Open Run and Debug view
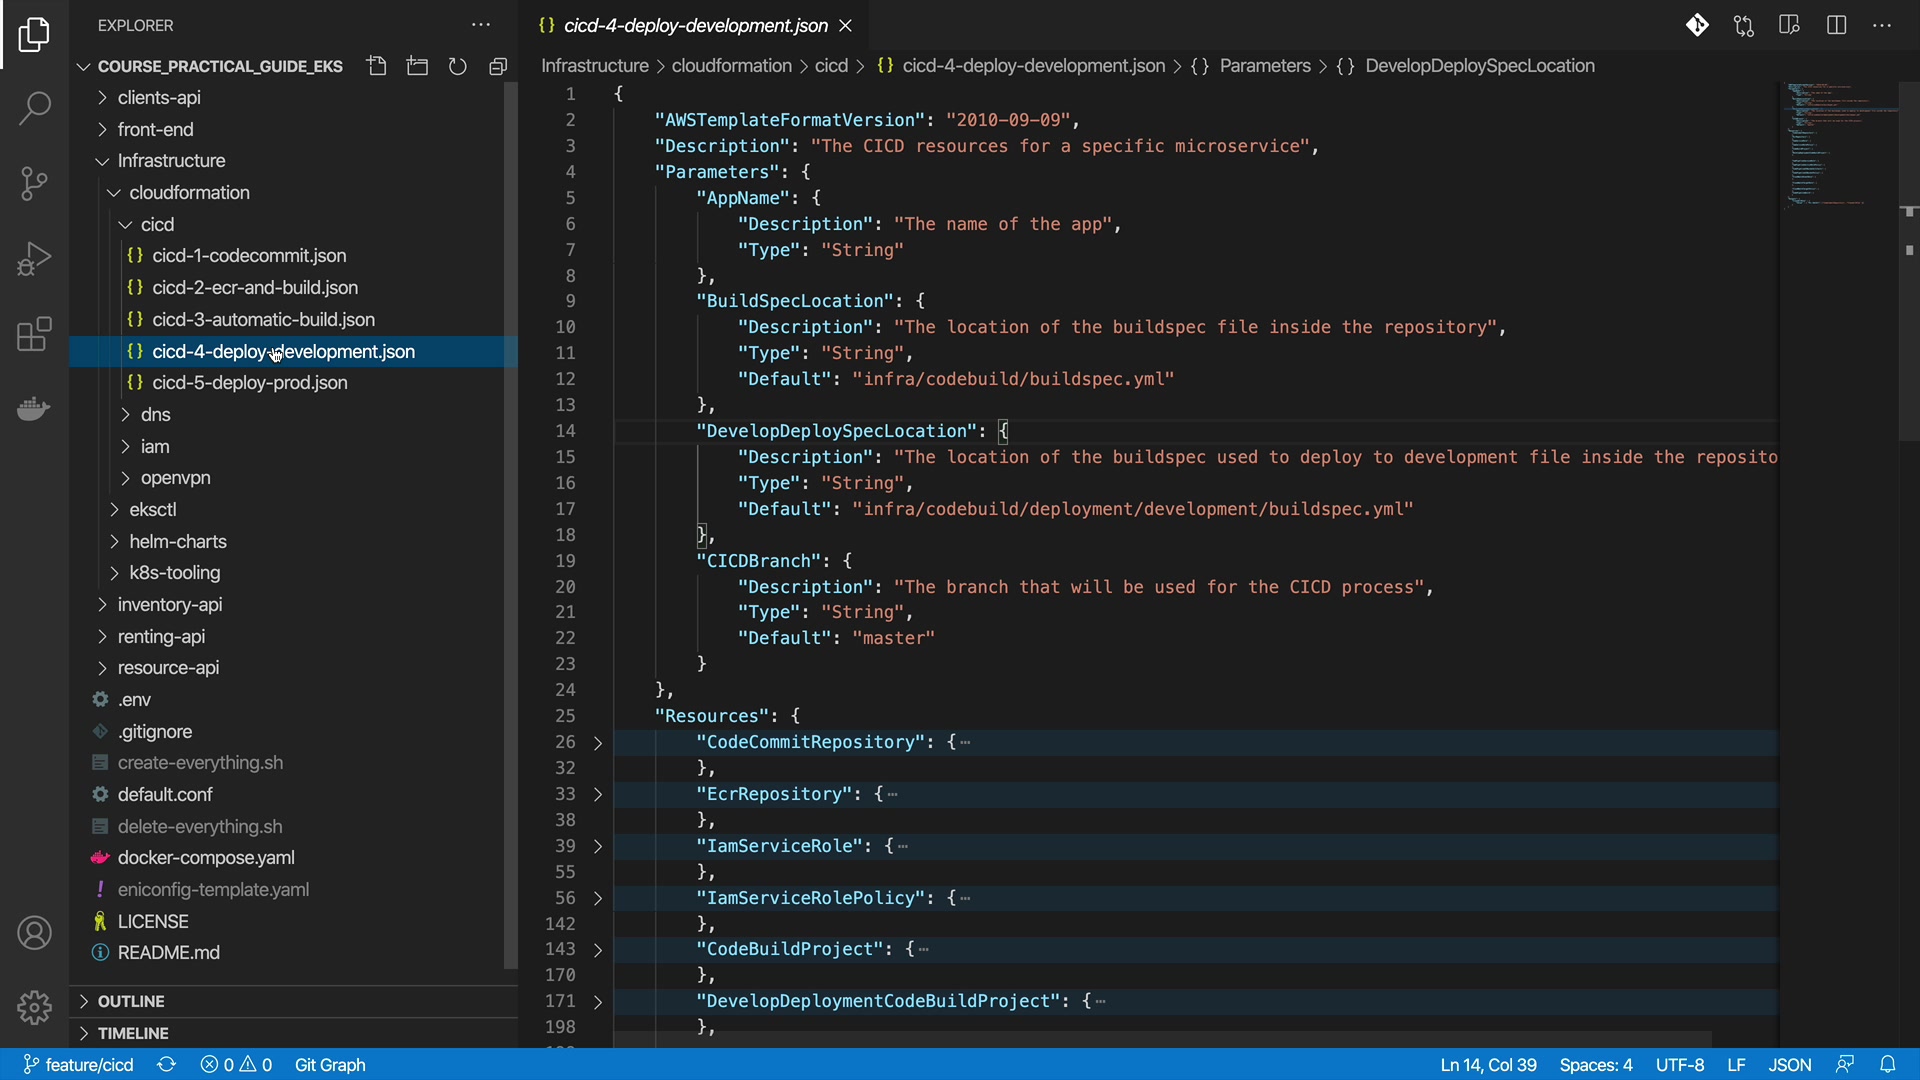This screenshot has width=1920, height=1080. point(34,259)
